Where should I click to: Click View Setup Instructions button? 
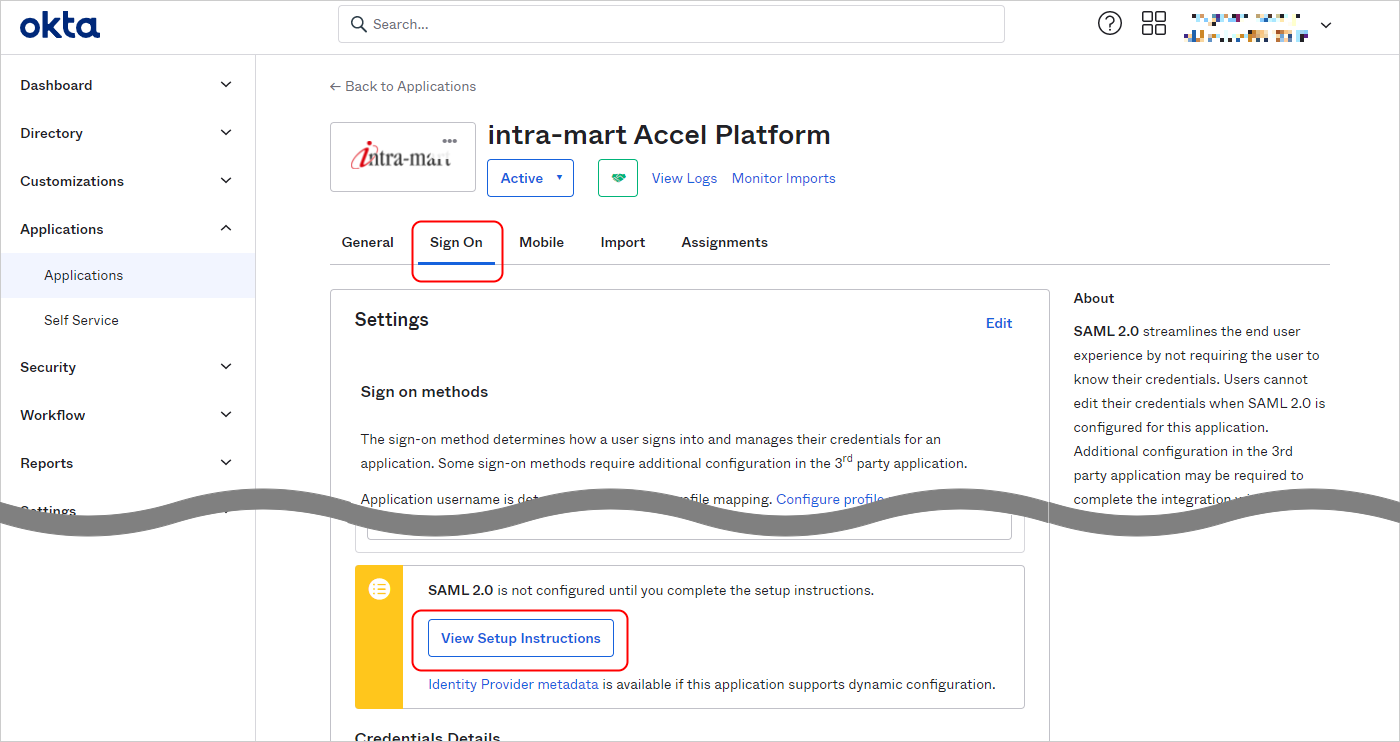(x=520, y=638)
